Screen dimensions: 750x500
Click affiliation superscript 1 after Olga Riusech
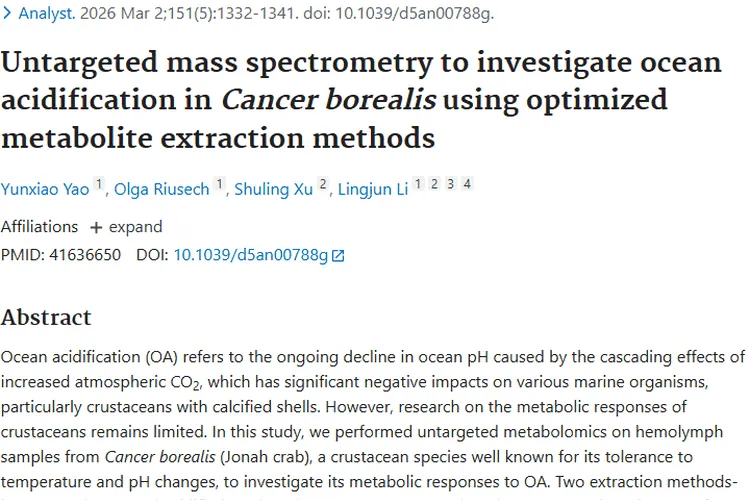coord(217,185)
